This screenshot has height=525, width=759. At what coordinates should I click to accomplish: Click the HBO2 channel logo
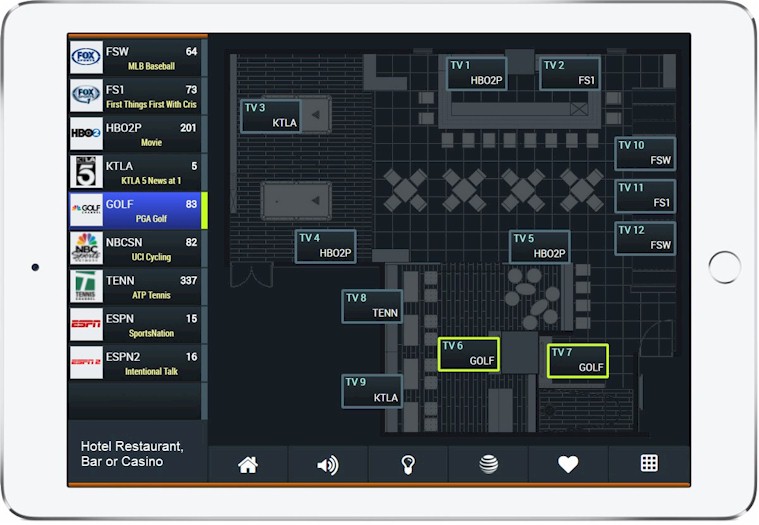(86, 134)
